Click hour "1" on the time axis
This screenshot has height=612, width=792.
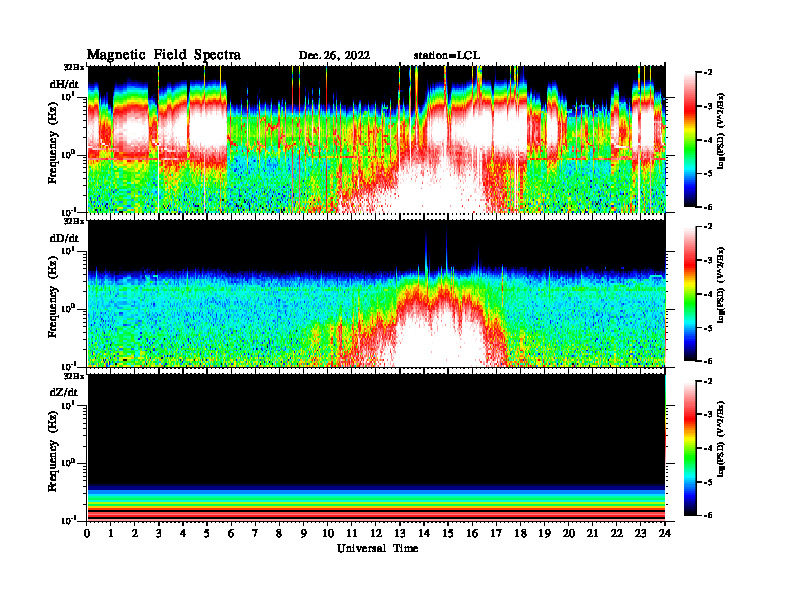click(111, 533)
